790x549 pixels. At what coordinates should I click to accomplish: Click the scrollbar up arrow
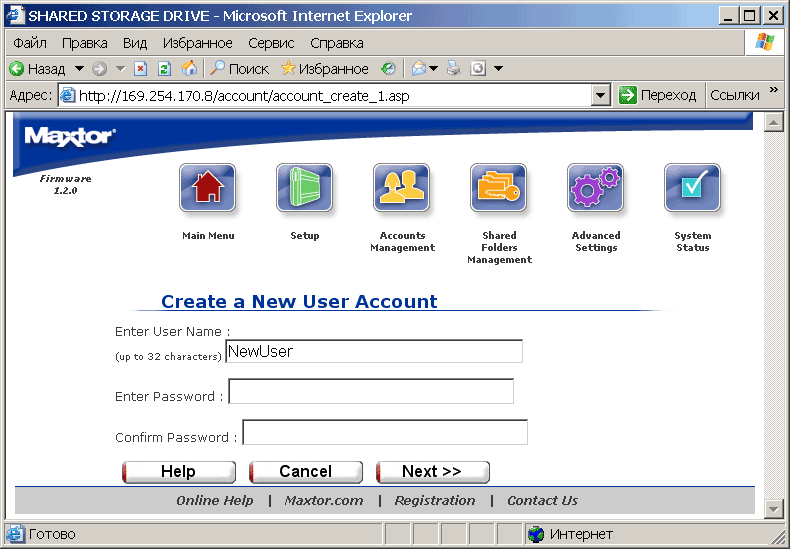(x=773, y=122)
